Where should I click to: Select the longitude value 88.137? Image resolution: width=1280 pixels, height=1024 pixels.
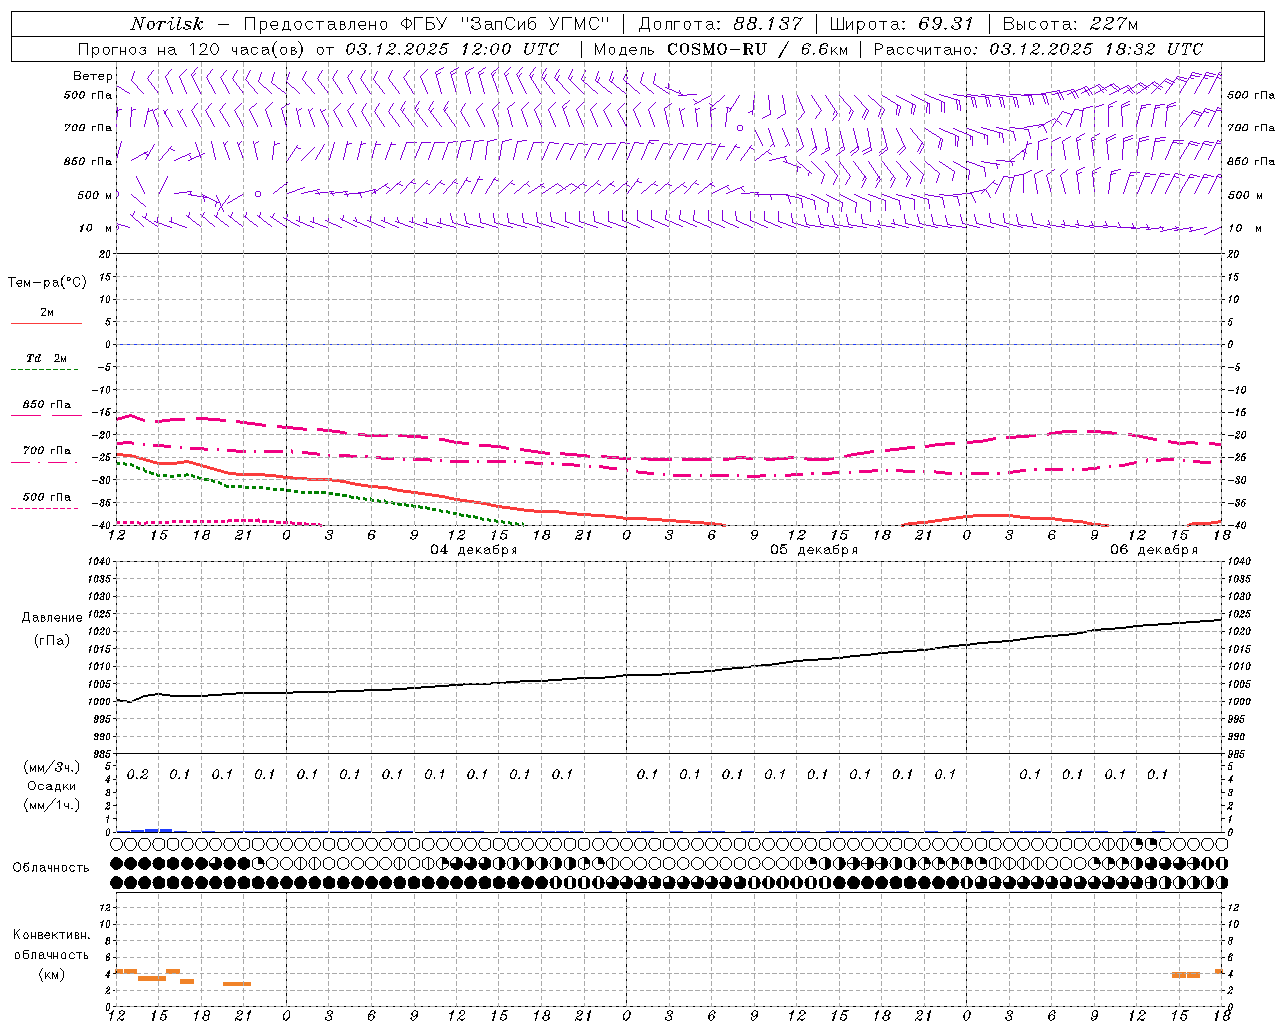pyautogui.click(x=768, y=24)
